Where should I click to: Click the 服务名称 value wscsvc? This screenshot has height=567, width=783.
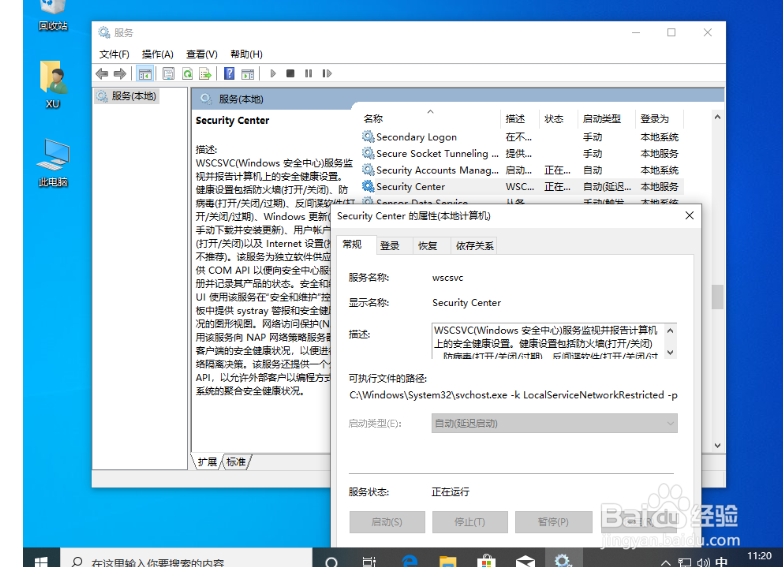tap(447, 278)
